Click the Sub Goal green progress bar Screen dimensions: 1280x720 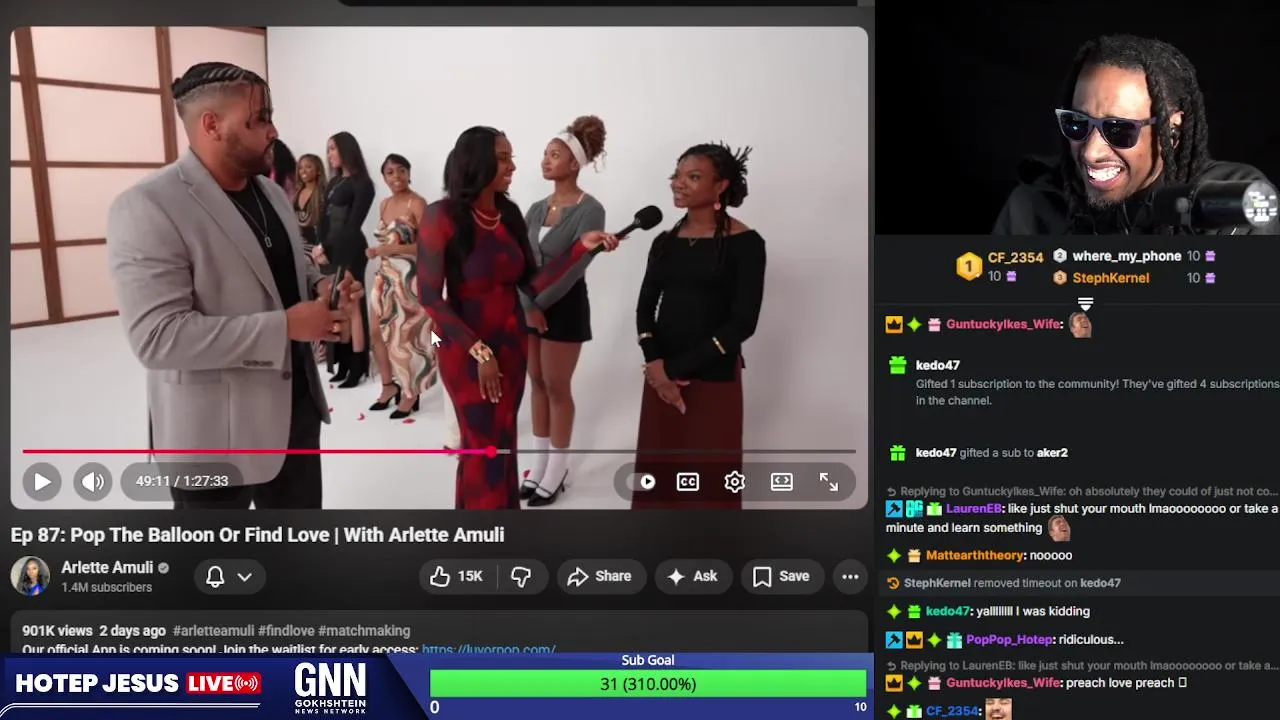click(x=648, y=684)
